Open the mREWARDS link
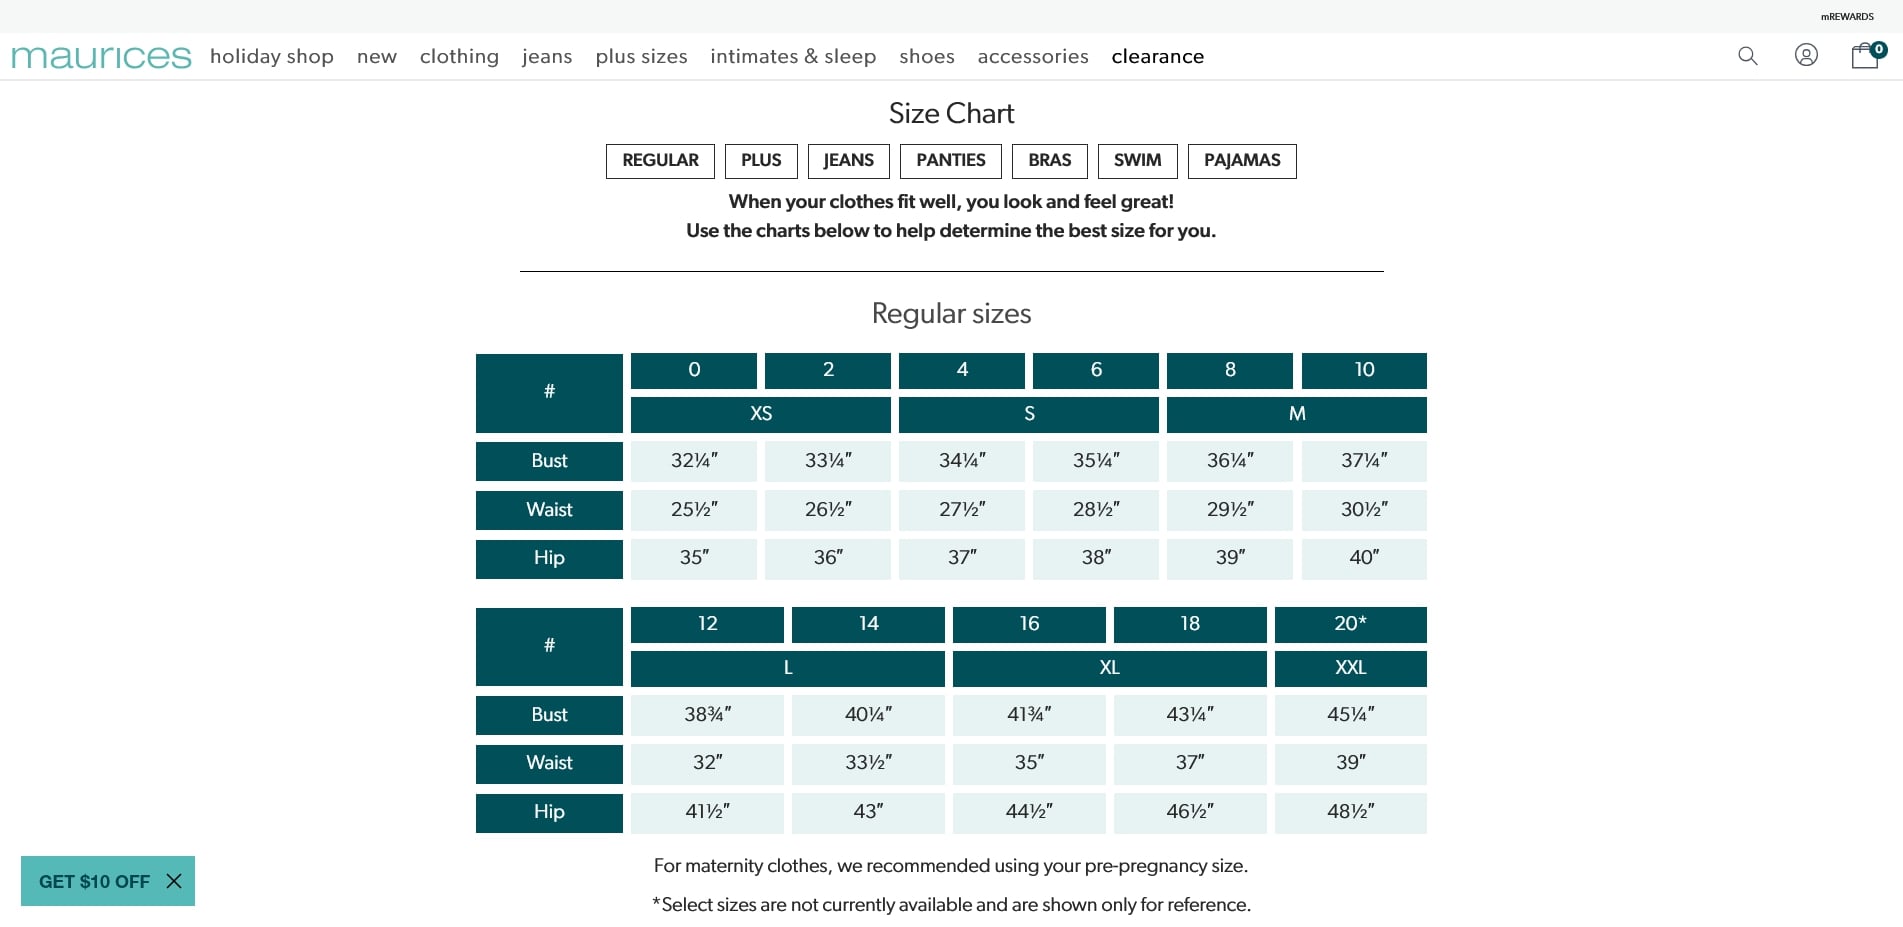The width and height of the screenshot is (1903, 927). pos(1846,17)
